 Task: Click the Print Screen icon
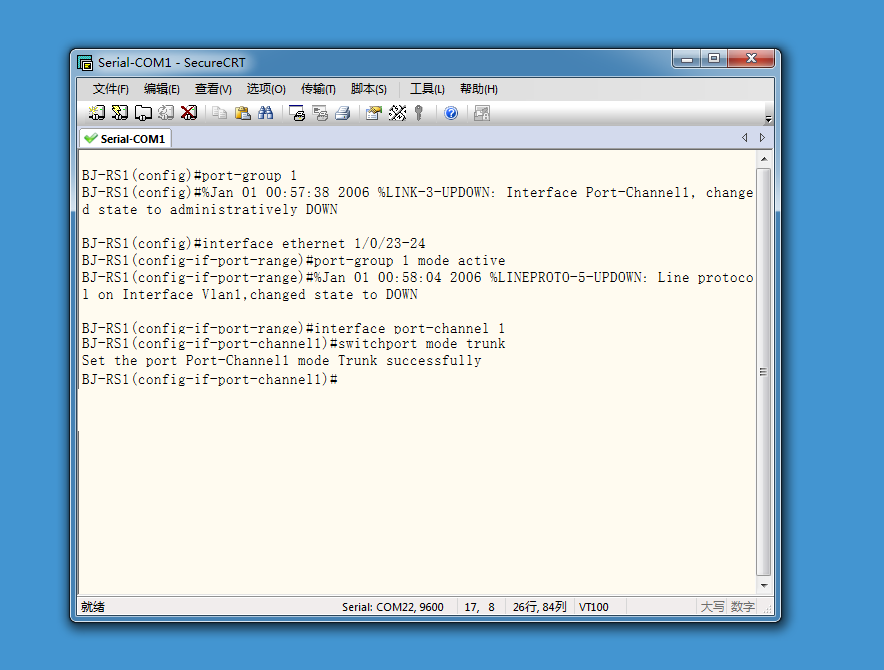pyautogui.click(x=297, y=113)
